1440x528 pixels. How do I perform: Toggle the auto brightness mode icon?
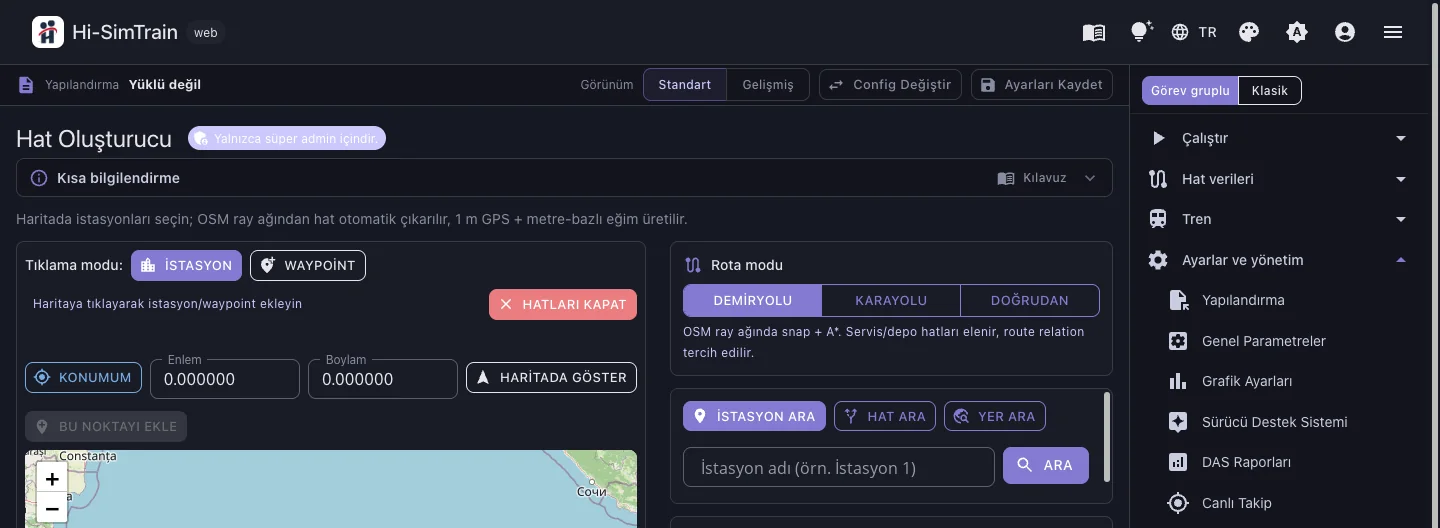[1297, 32]
